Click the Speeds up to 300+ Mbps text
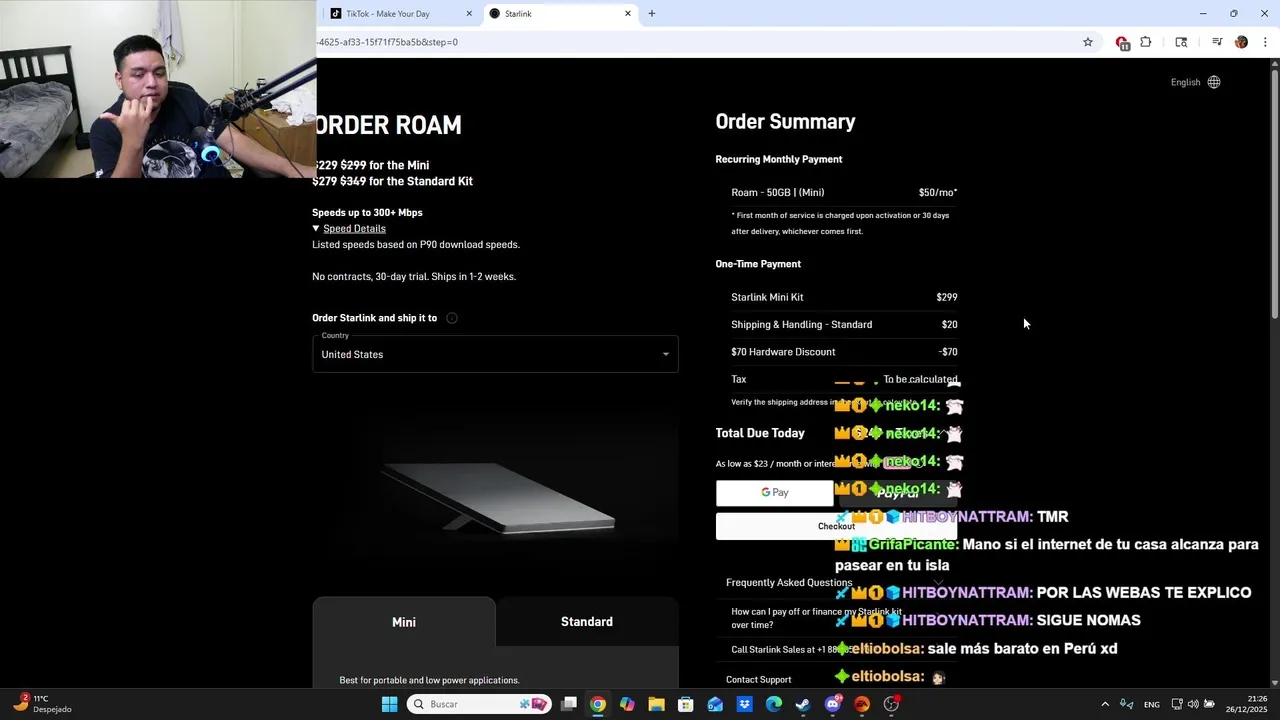The height and width of the screenshot is (720, 1280). [x=367, y=213]
